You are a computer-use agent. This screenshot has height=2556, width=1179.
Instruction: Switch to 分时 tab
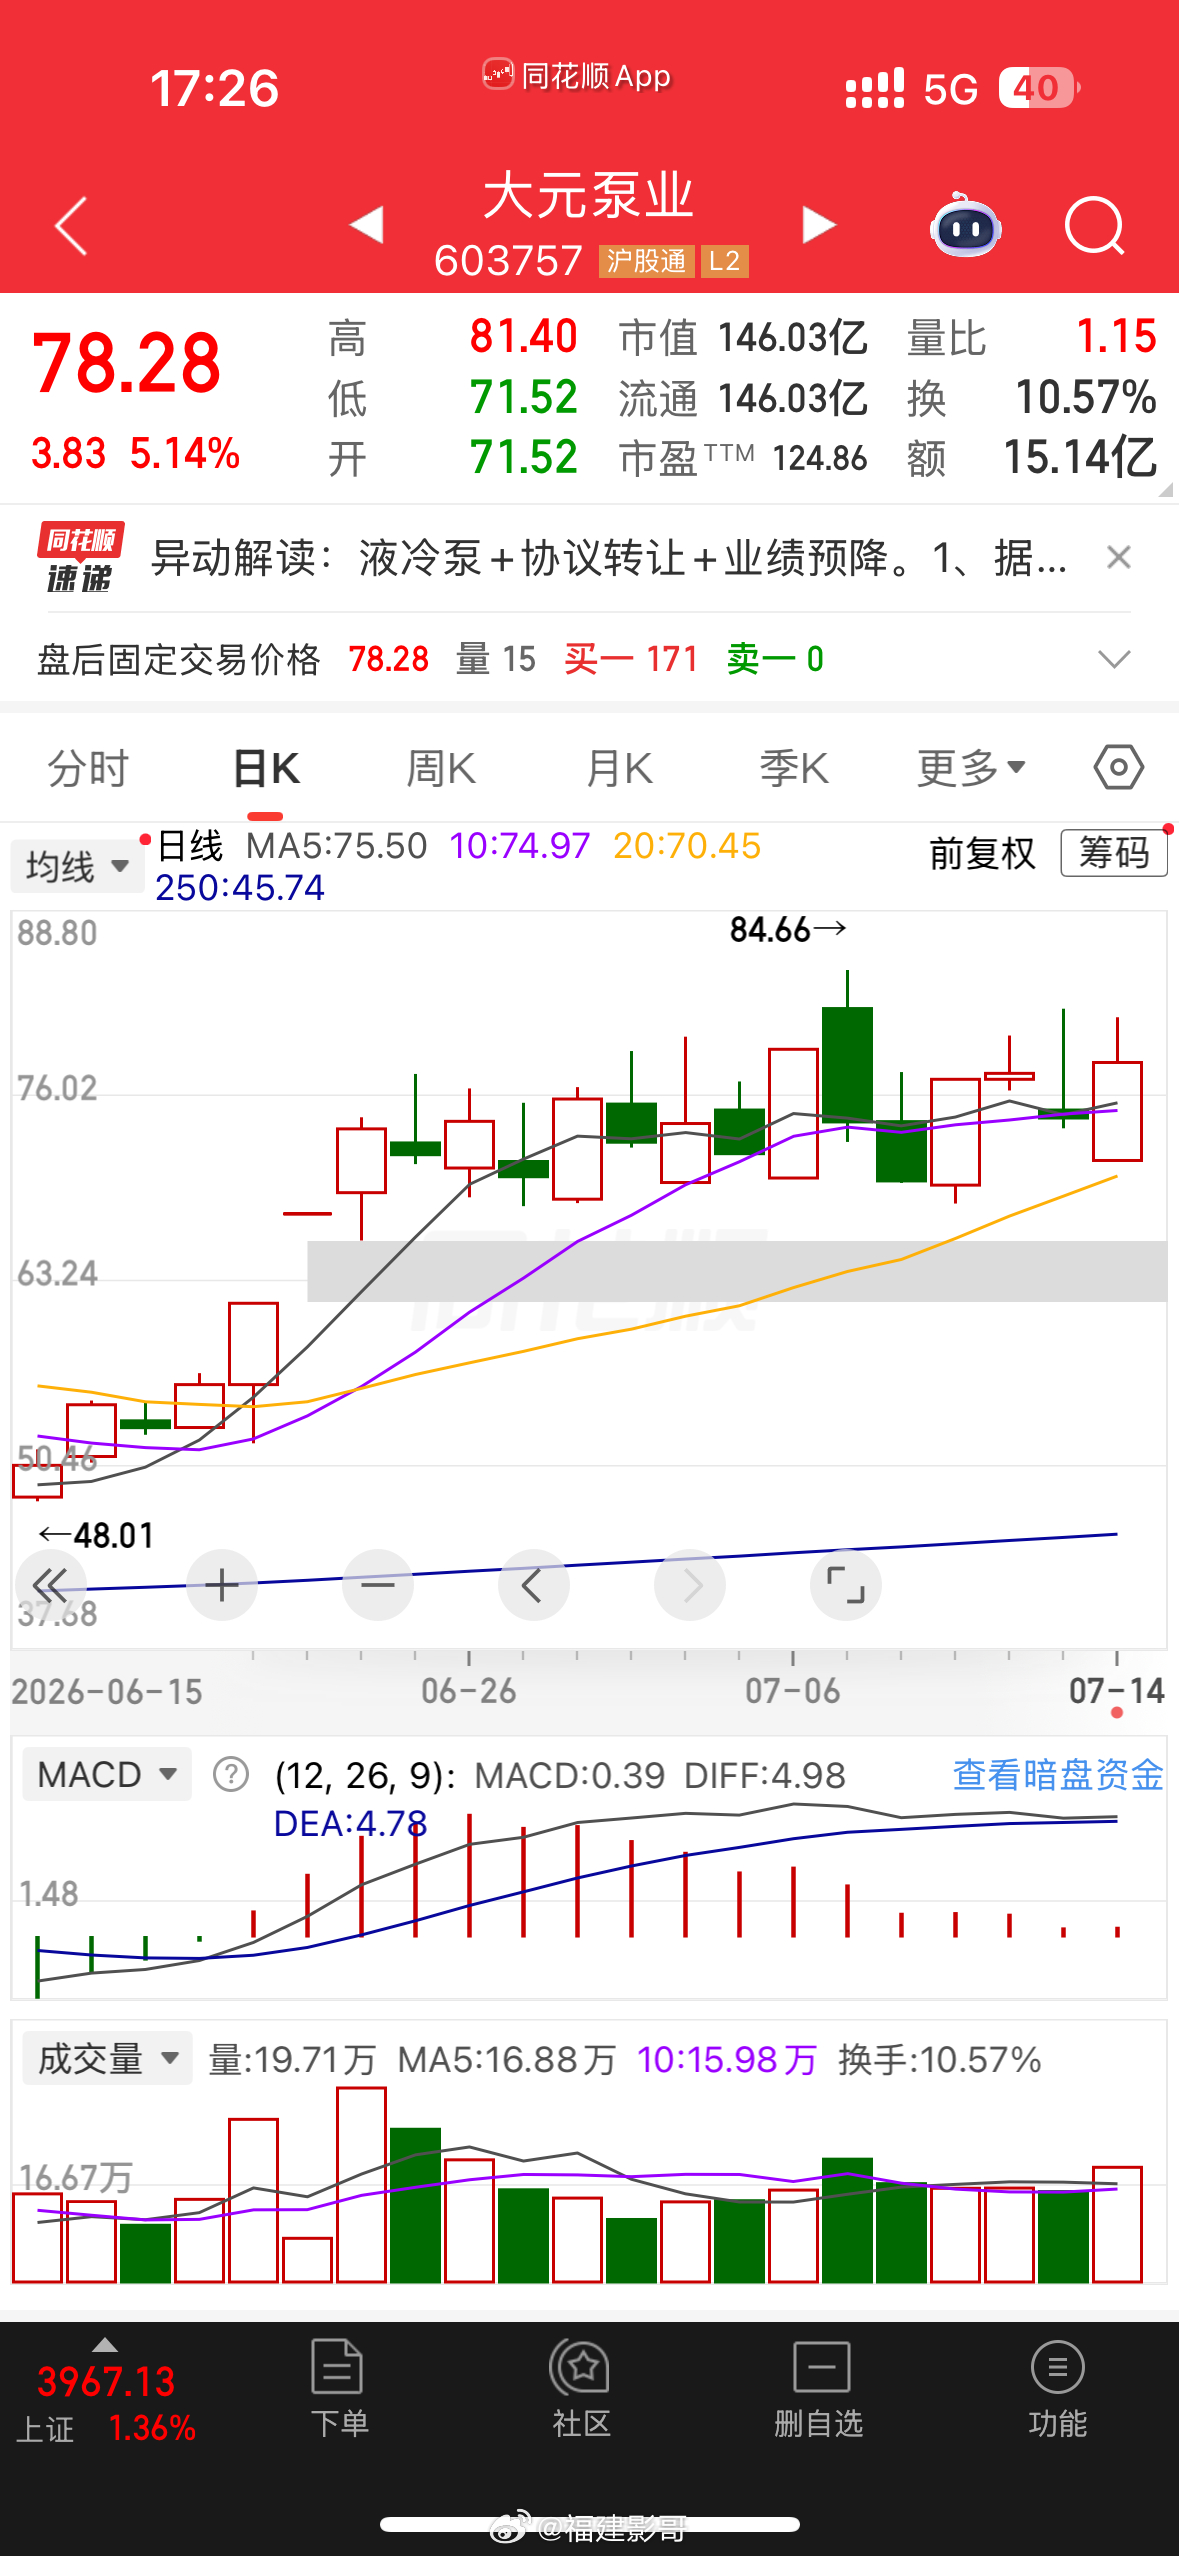pyautogui.click(x=88, y=769)
